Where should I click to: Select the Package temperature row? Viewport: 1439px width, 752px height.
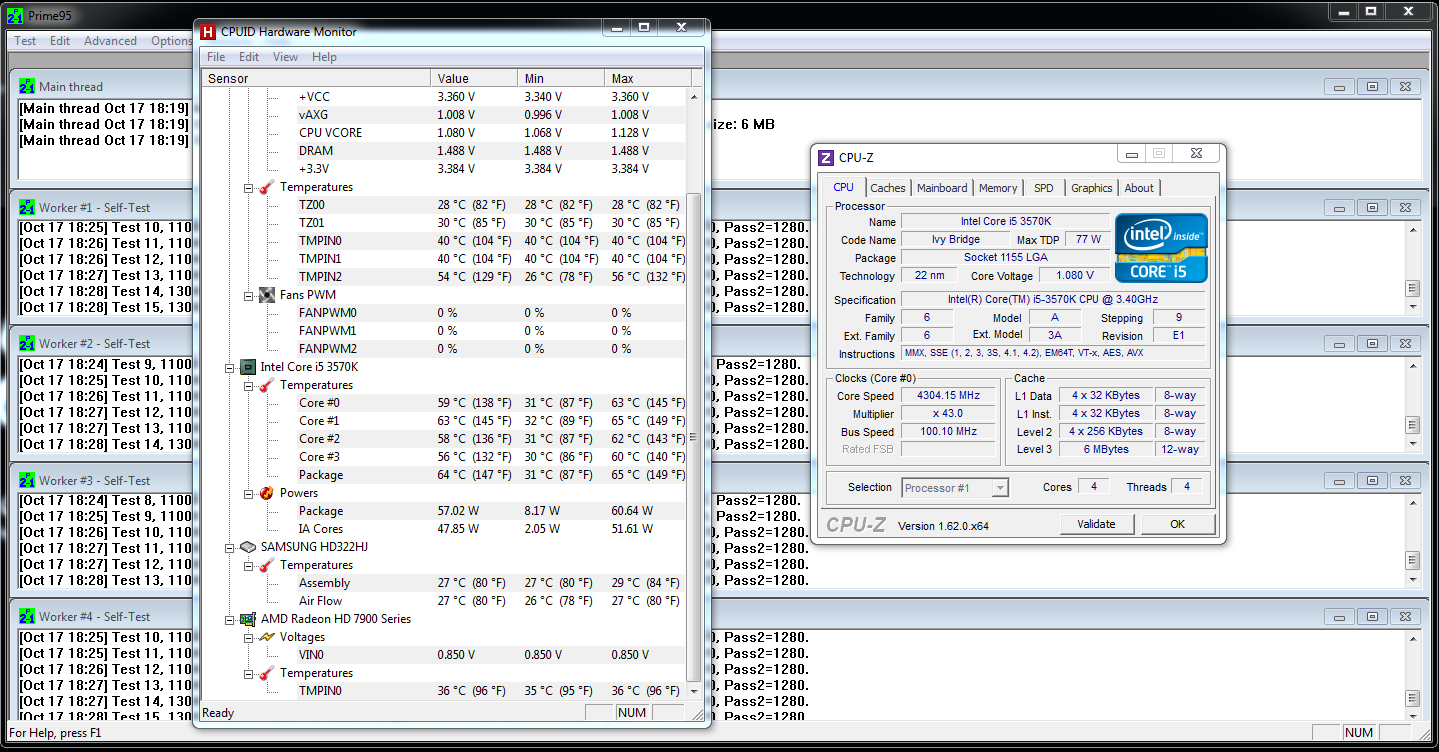[x=445, y=475]
